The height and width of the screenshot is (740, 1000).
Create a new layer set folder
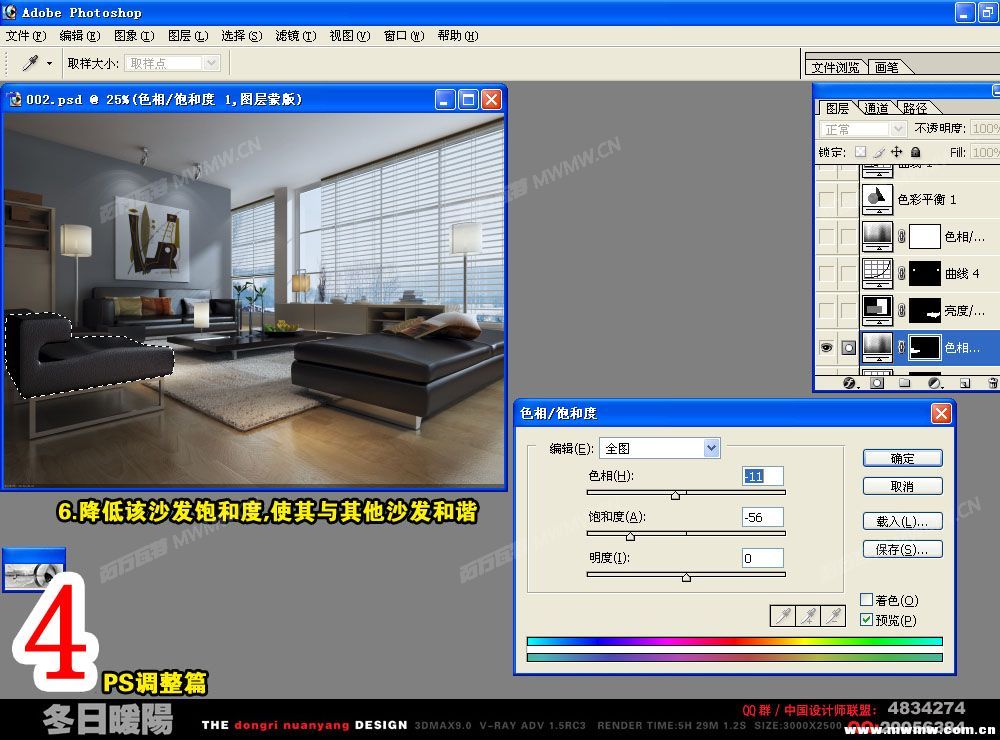(904, 383)
